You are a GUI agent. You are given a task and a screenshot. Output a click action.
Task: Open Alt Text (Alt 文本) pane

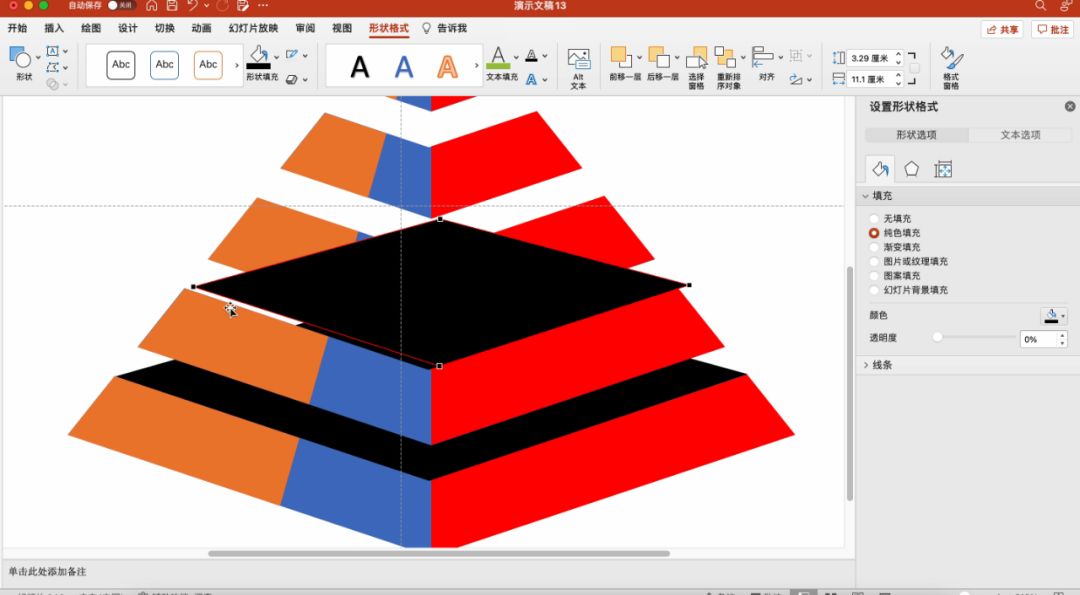coord(578,68)
